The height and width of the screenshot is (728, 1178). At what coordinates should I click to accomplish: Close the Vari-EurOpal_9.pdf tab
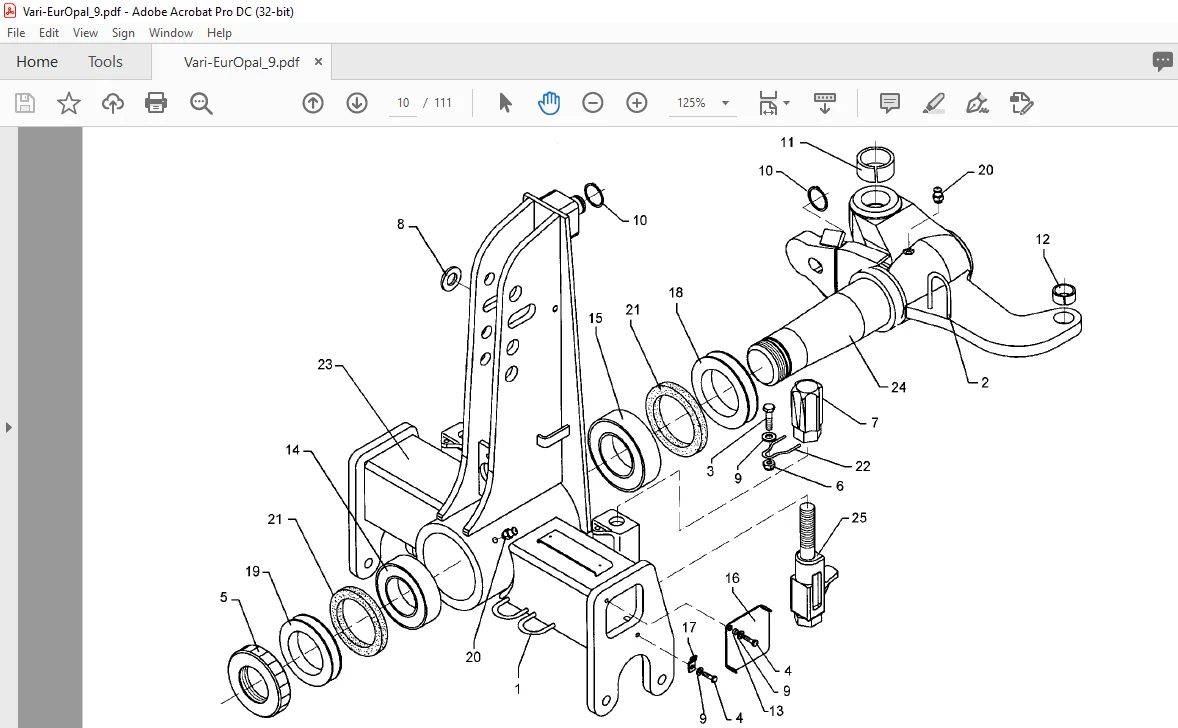pyautogui.click(x=319, y=62)
